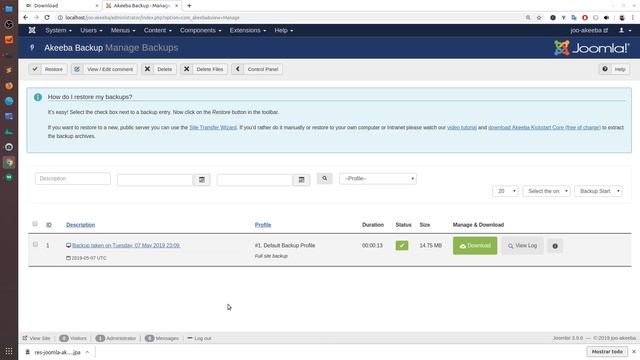Open the joo-akeeba site link

coord(589,30)
